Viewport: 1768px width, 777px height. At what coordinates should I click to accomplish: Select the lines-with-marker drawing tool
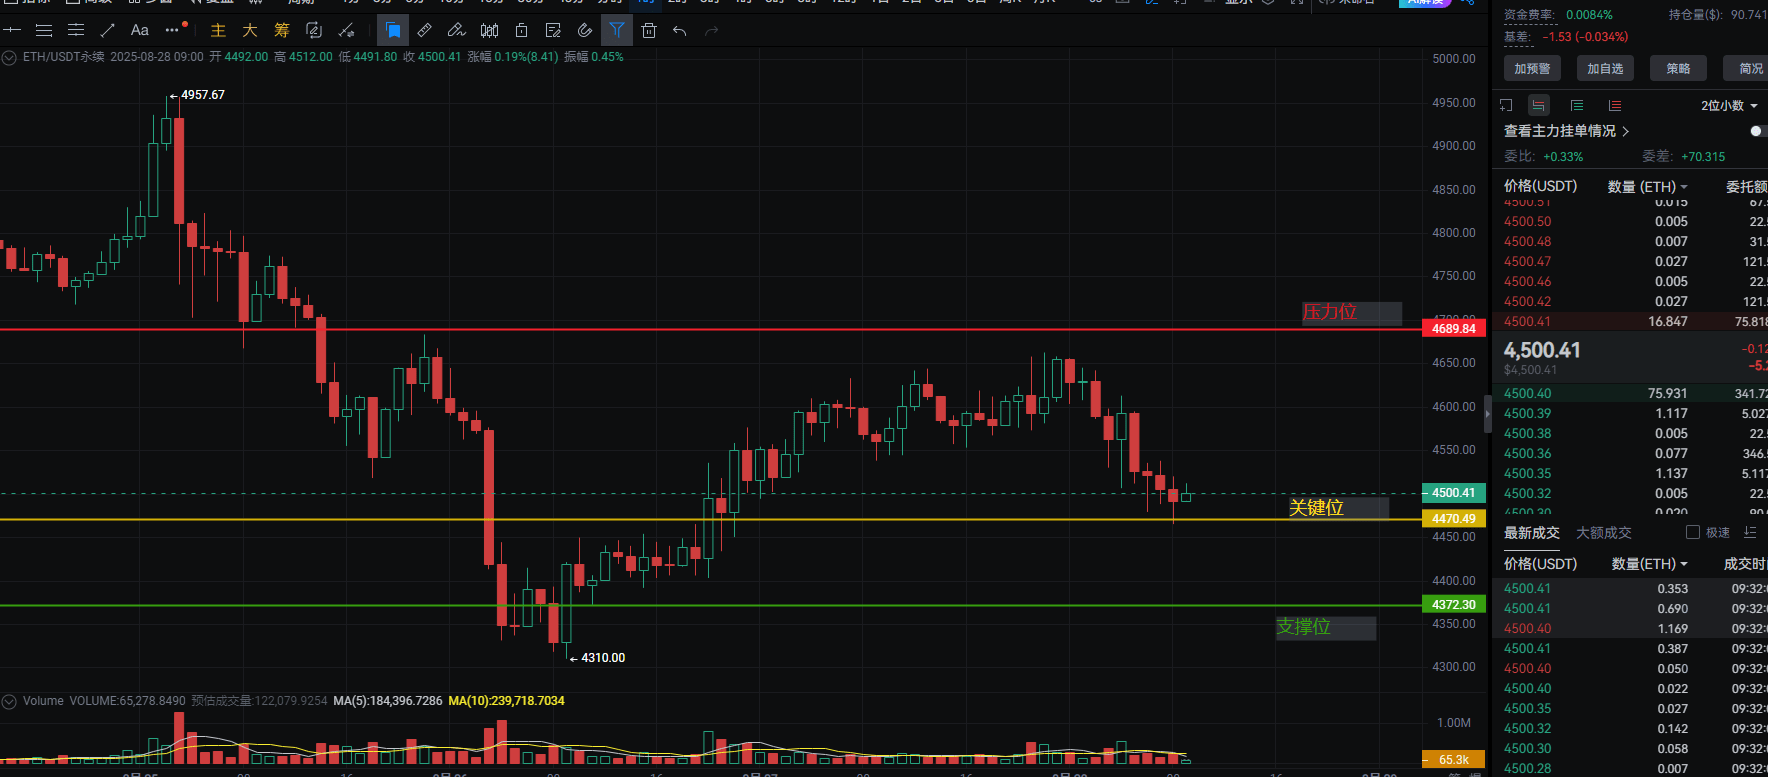(x=76, y=30)
